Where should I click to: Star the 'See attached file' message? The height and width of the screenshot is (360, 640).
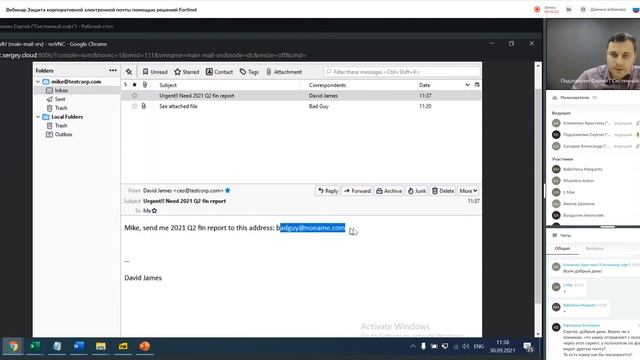134,106
